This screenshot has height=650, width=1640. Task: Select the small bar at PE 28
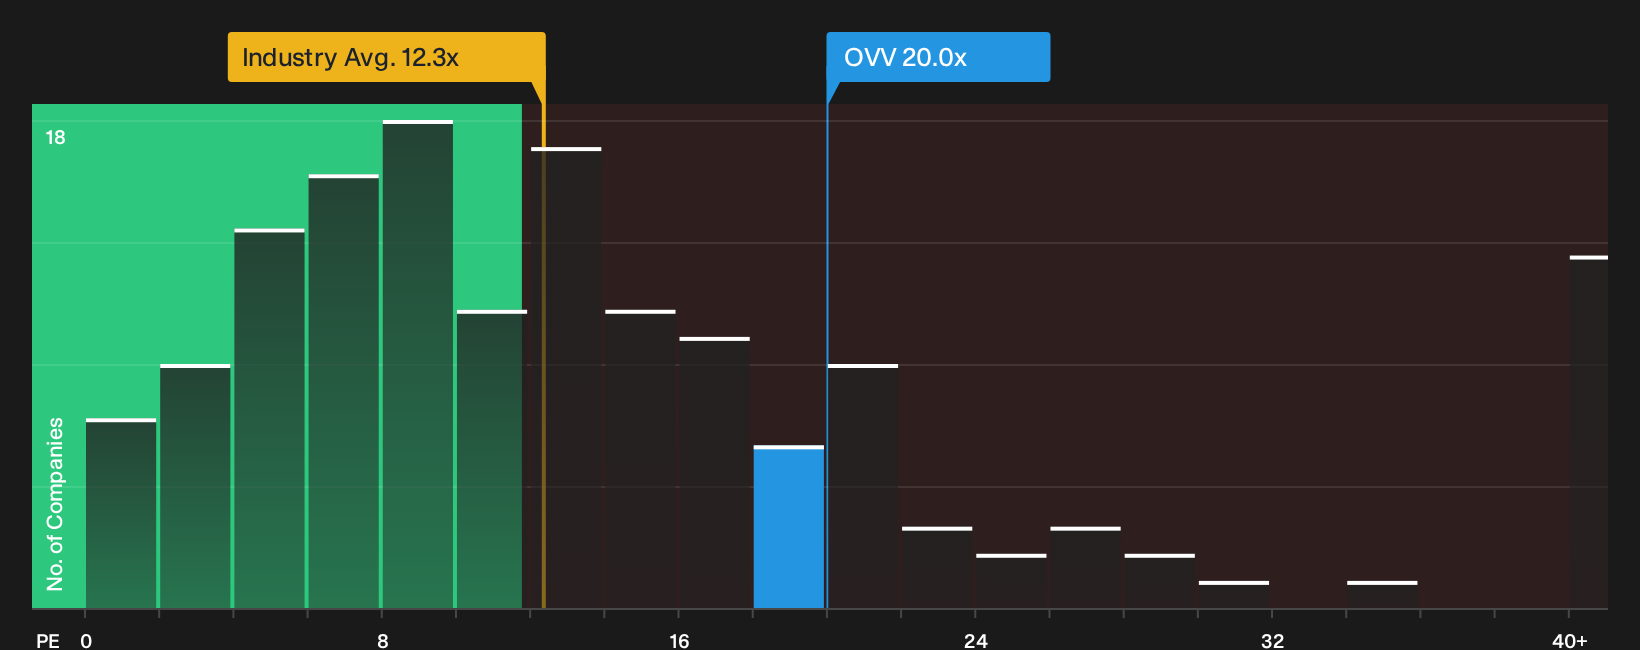[x=1160, y=581]
